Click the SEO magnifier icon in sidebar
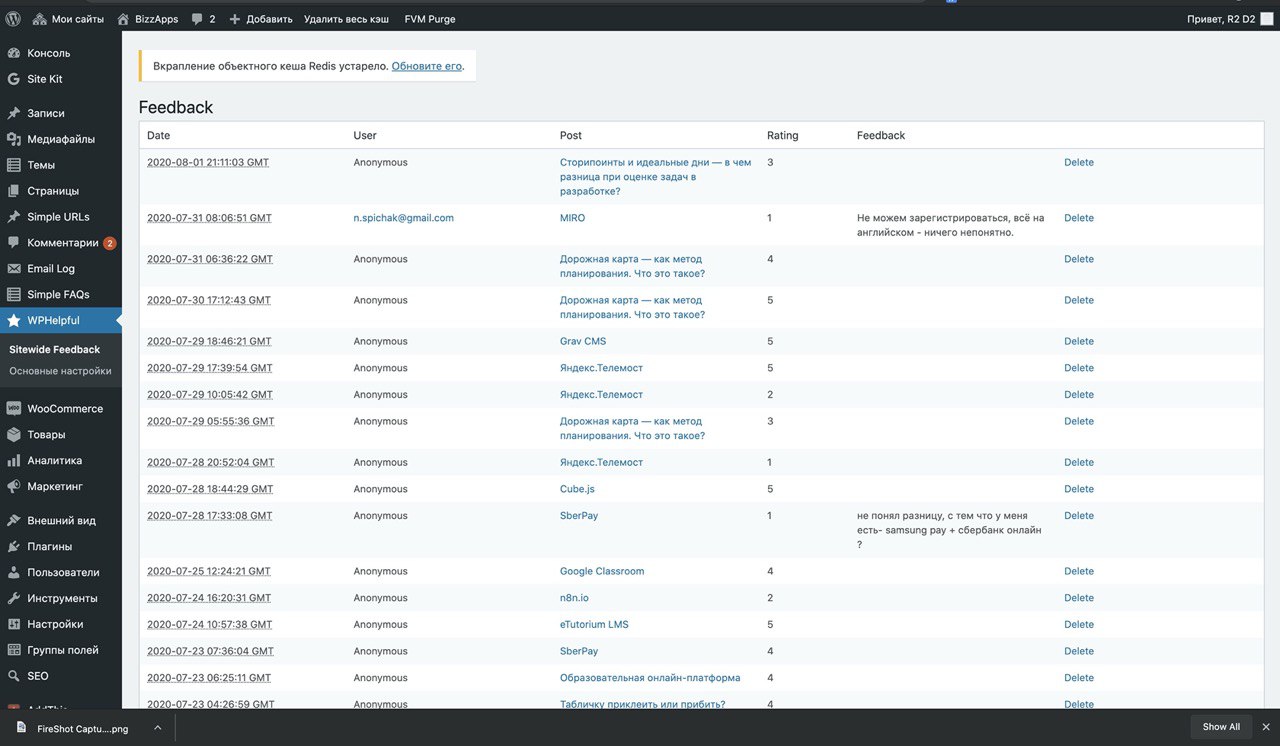The width and height of the screenshot is (1280, 746). [13, 676]
